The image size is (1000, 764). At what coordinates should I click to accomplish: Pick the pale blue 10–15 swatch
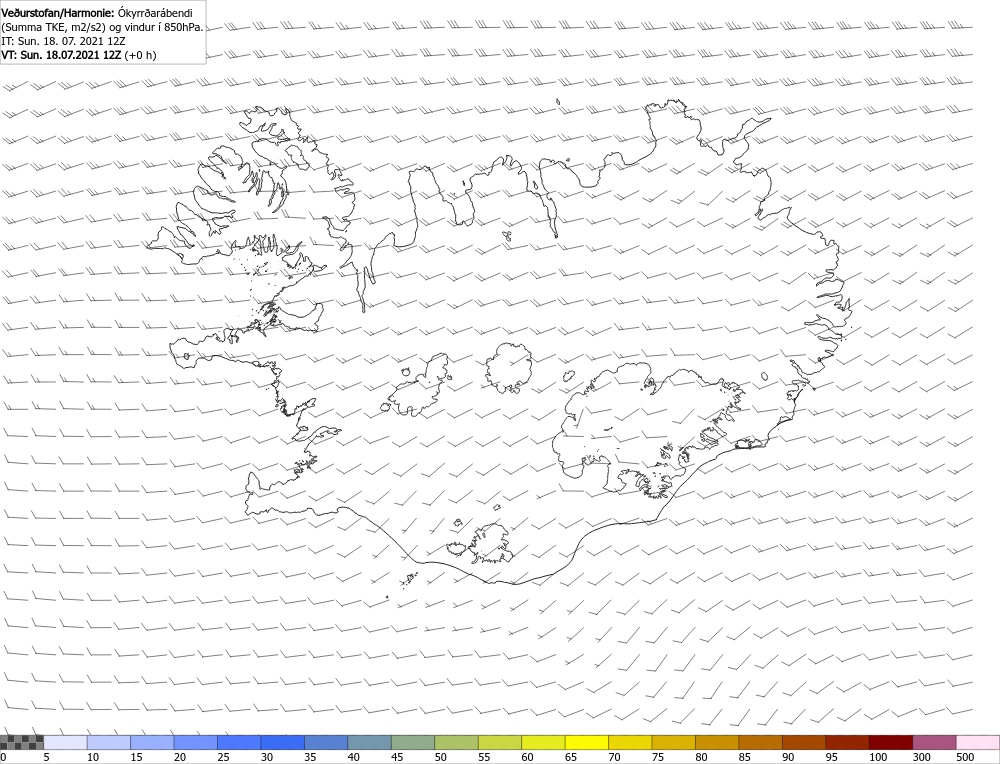coord(108,742)
